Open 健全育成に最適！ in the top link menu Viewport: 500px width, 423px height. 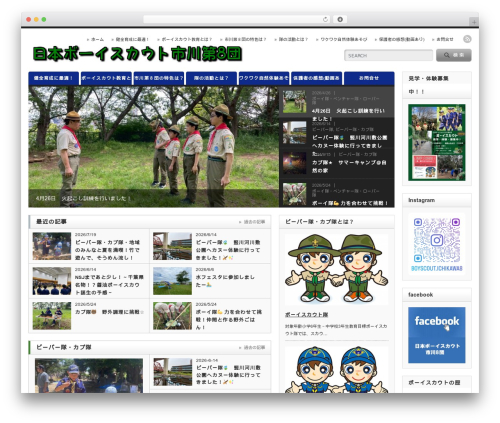click(132, 39)
